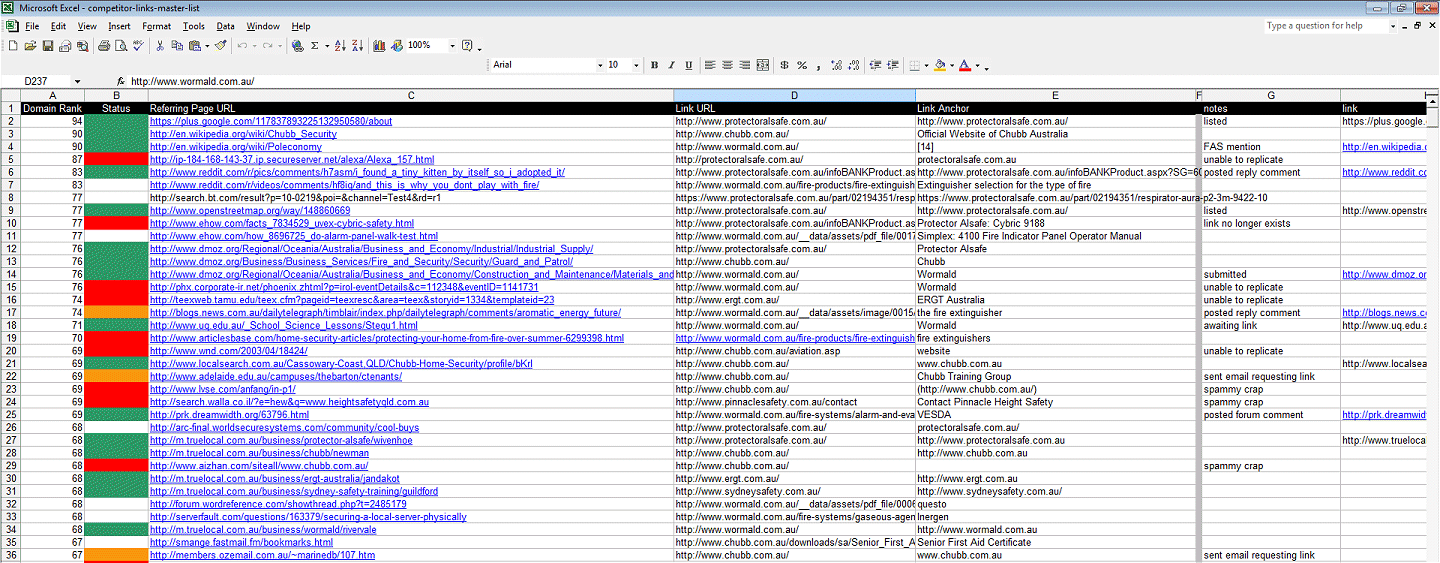
Task: Open the Format menu
Action: coord(156,26)
